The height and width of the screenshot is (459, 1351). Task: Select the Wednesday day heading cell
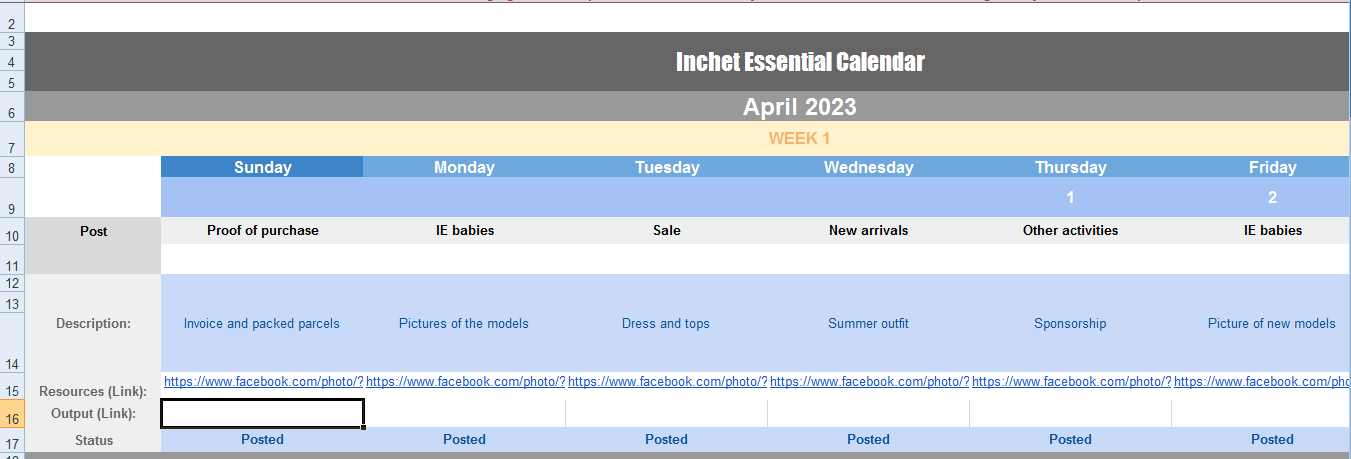click(868, 167)
